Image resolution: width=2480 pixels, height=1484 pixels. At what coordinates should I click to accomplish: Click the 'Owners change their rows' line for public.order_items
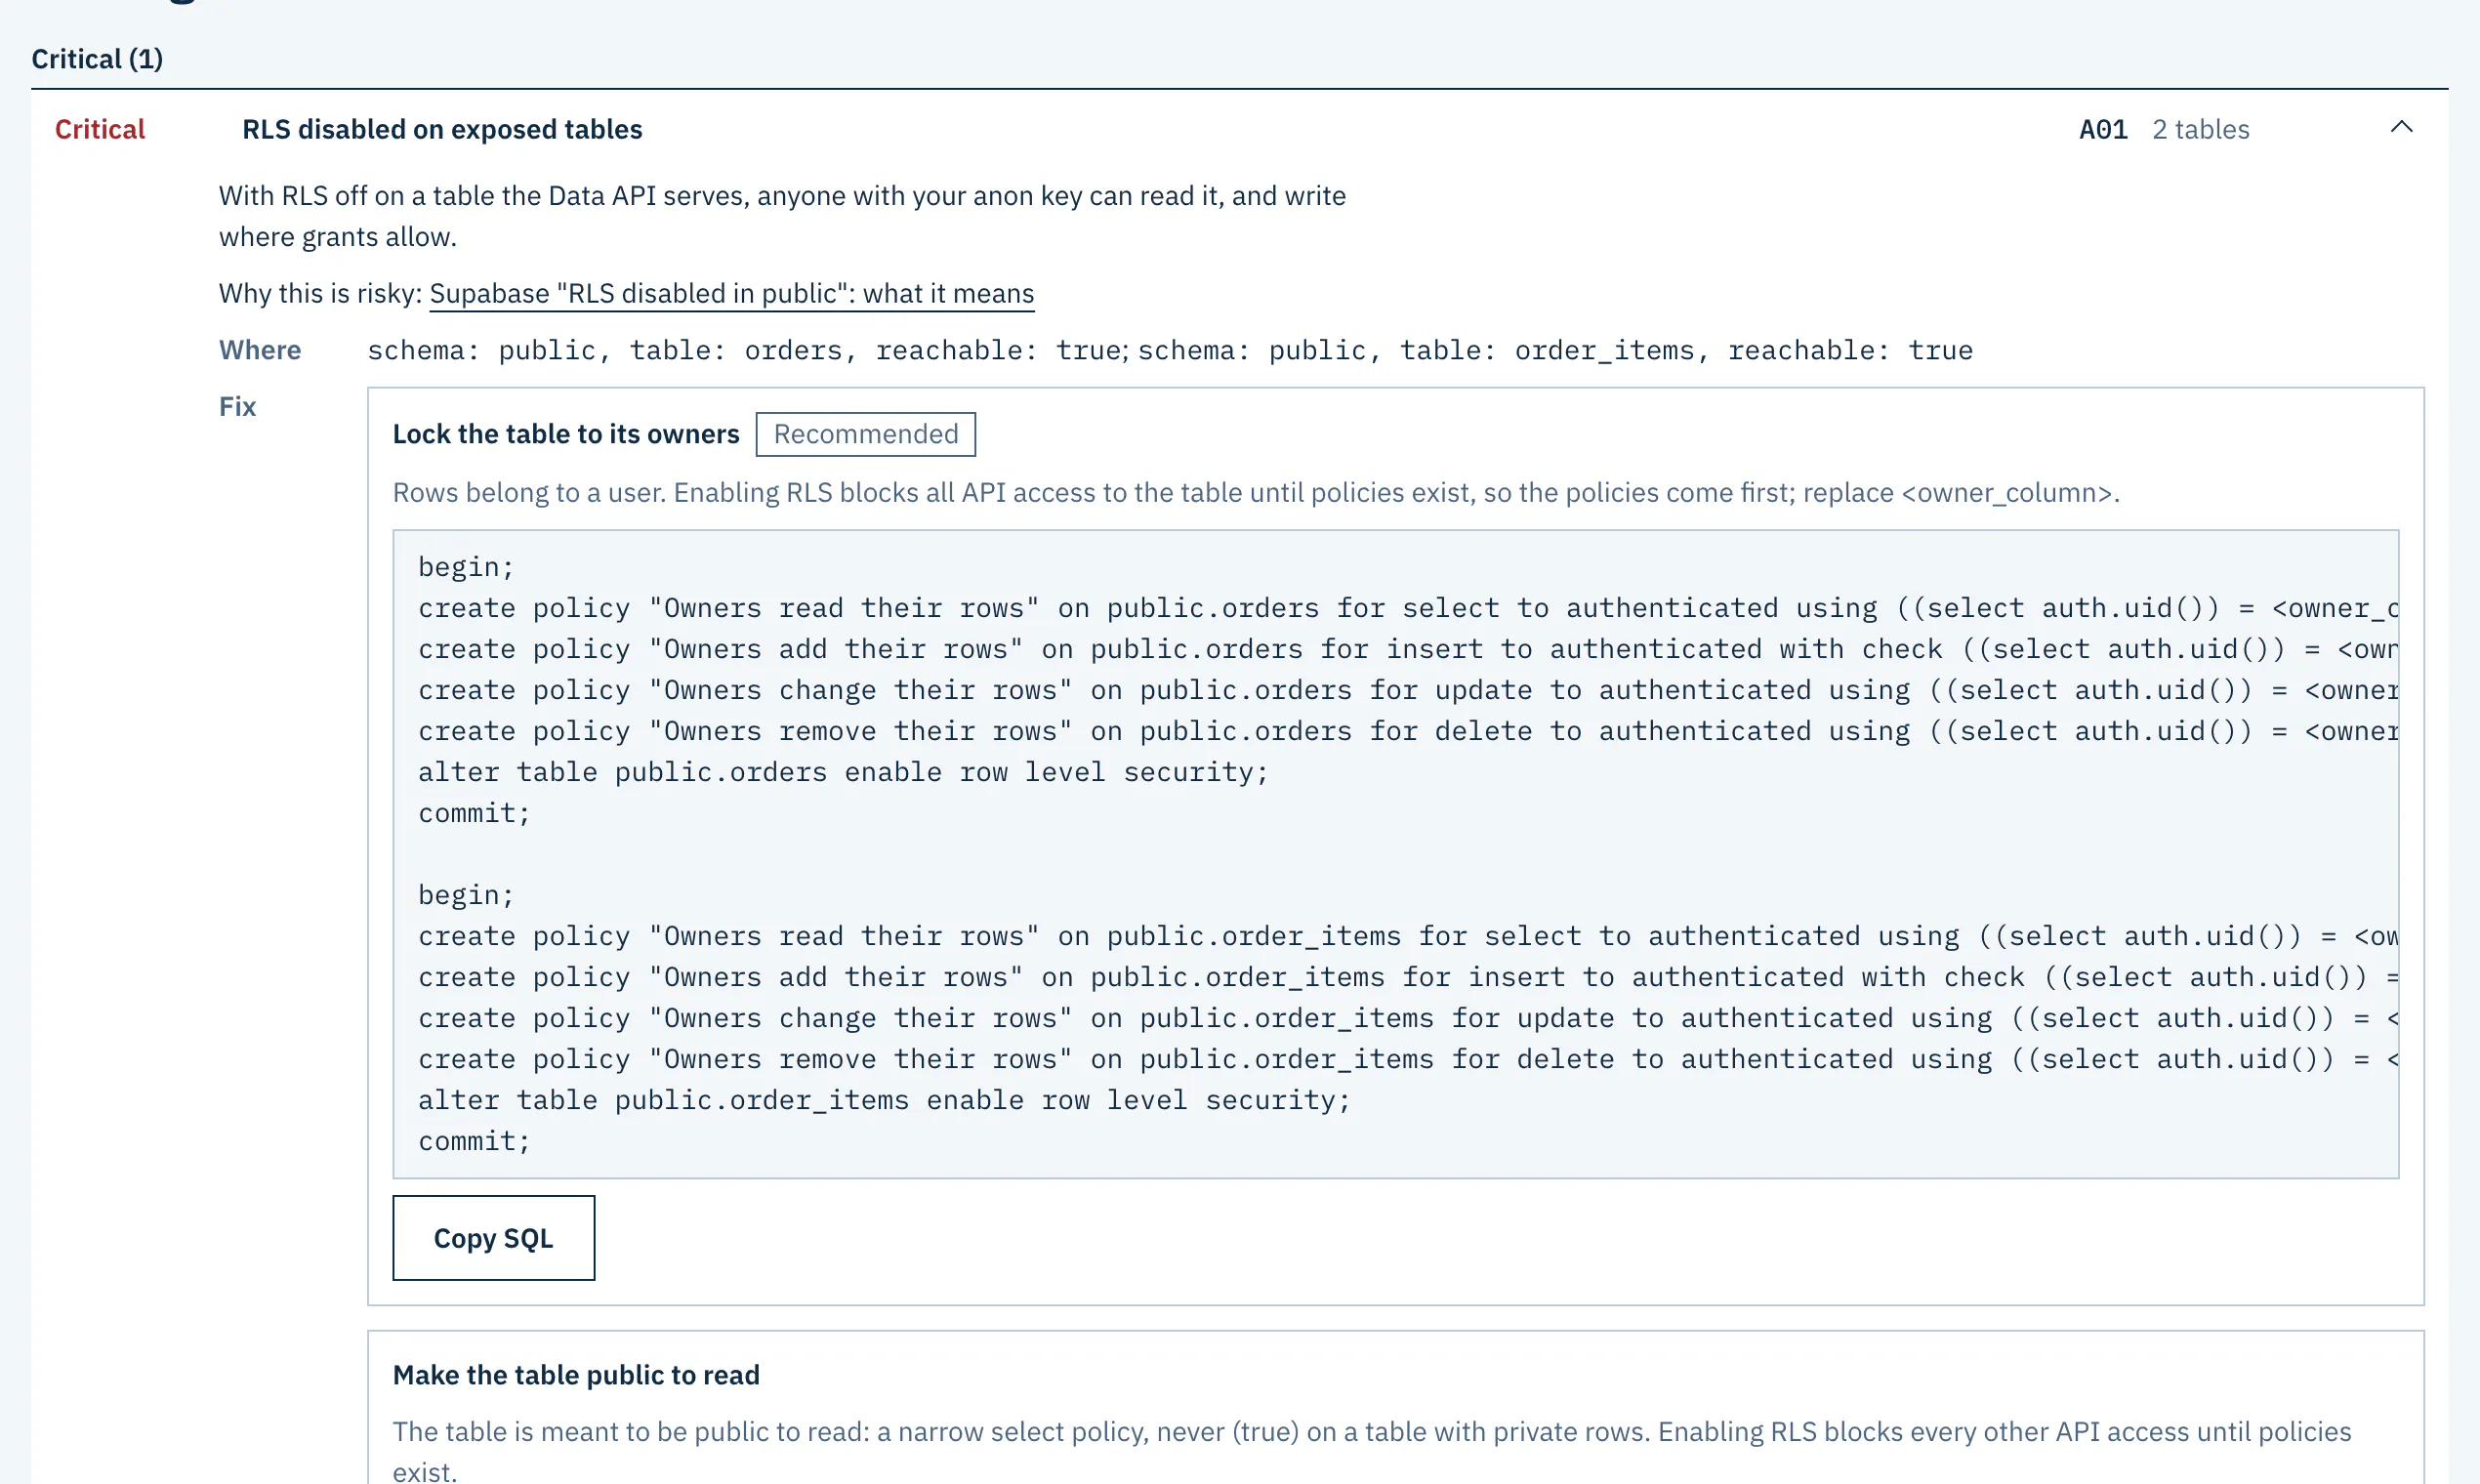[x=1408, y=1018]
